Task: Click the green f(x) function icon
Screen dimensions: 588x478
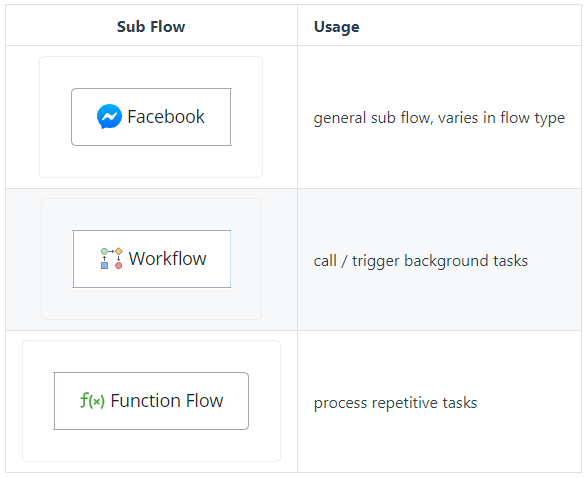Action: [x=92, y=400]
